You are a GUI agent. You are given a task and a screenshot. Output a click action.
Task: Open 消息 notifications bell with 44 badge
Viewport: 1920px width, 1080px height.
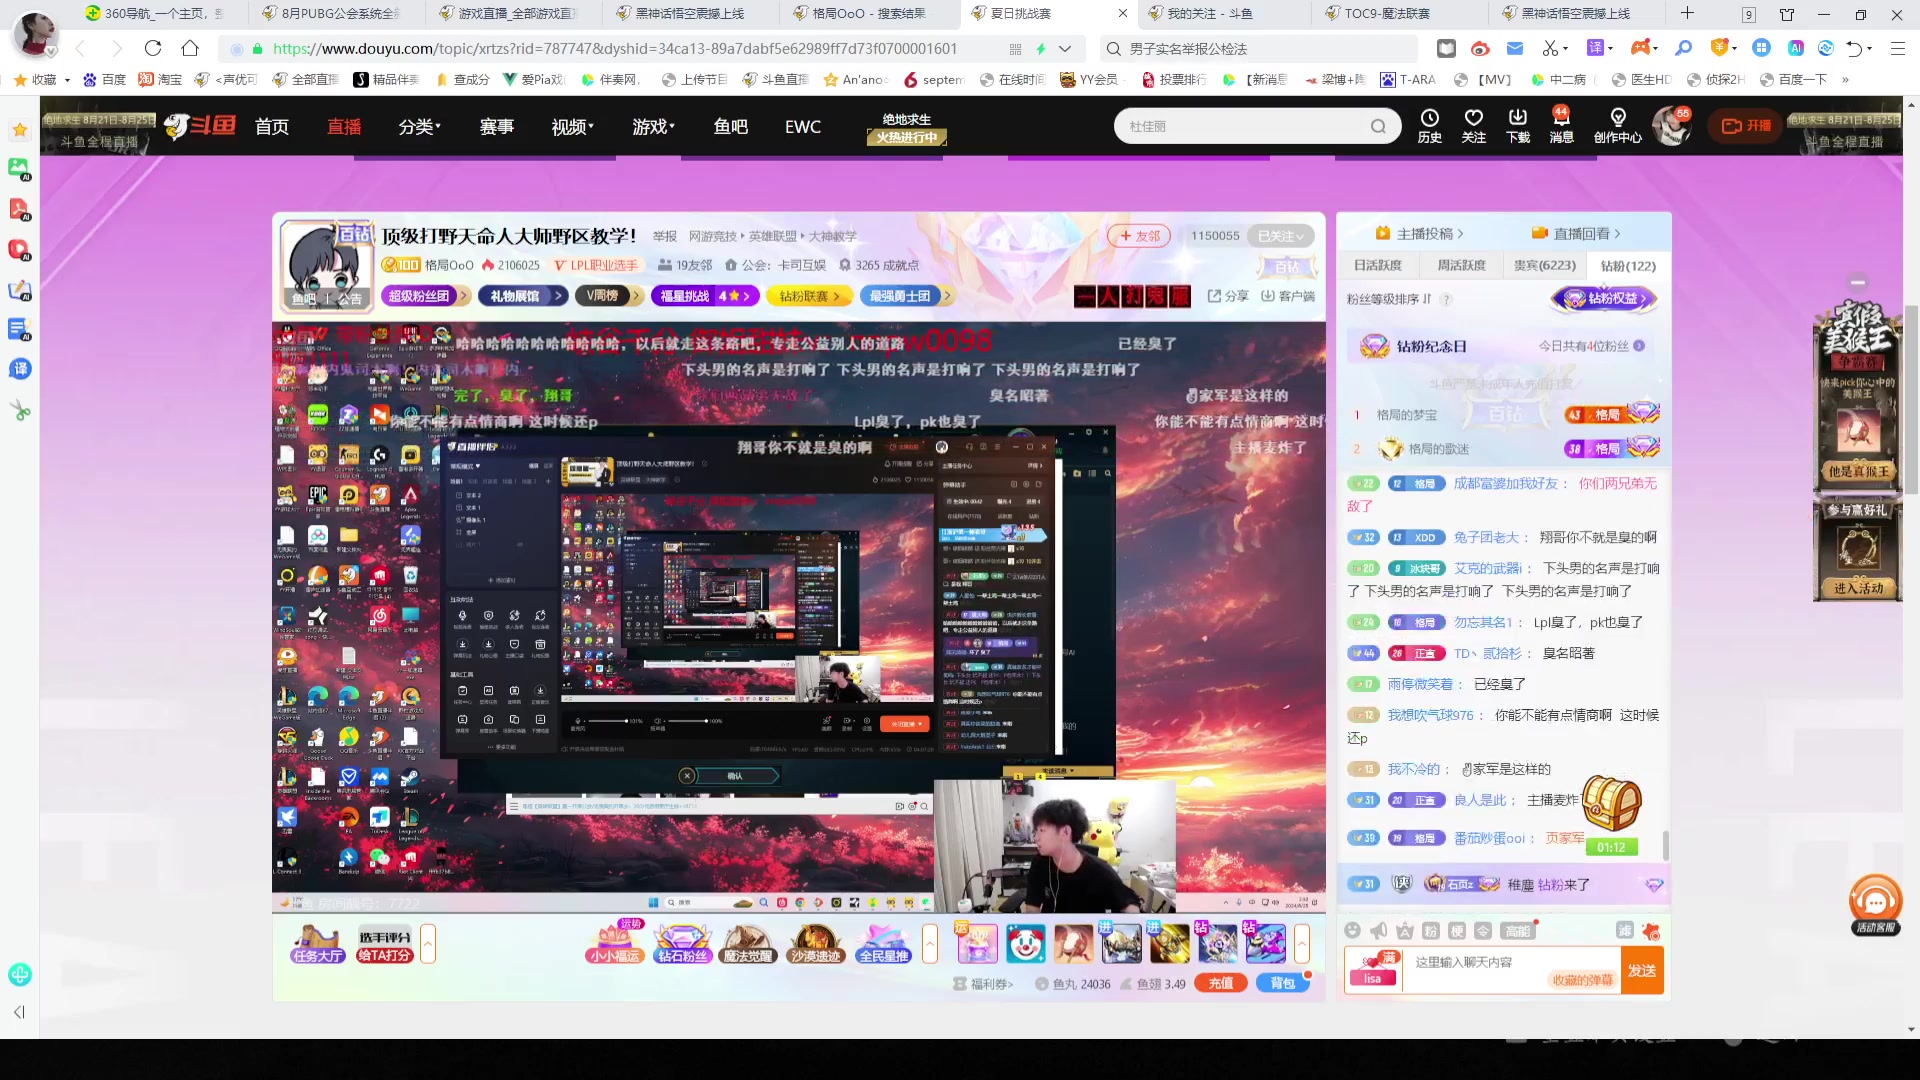1561,126
